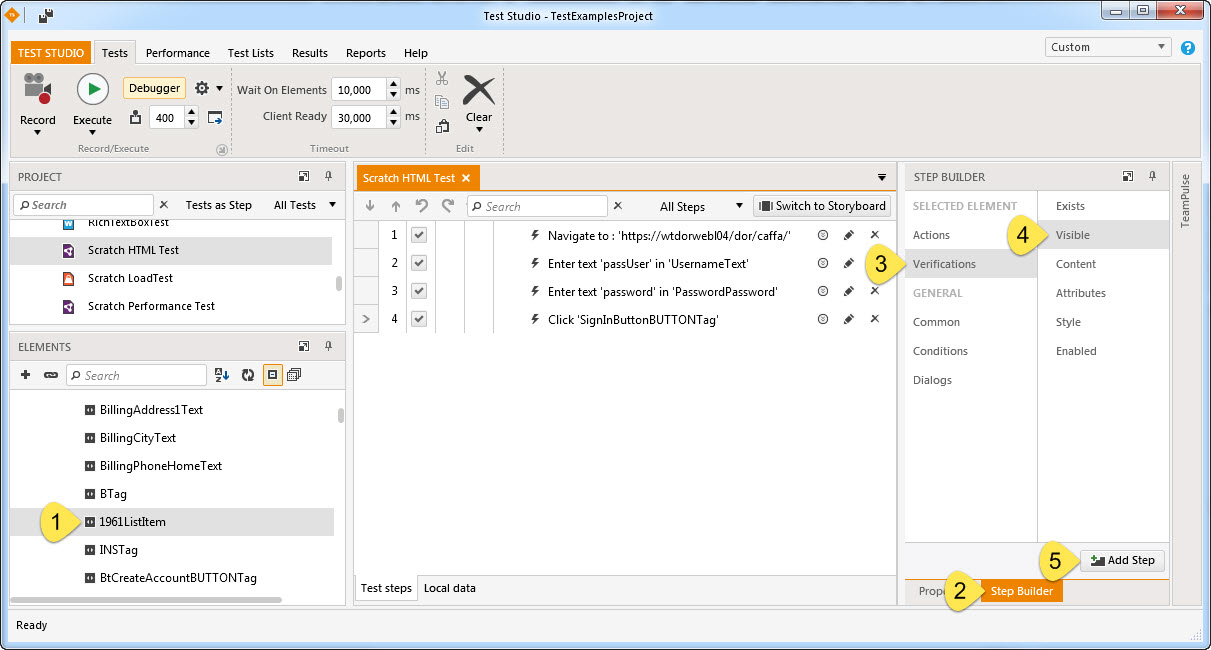Click the blue help question mark icon
The width and height of the screenshot is (1211, 650).
click(x=1188, y=47)
